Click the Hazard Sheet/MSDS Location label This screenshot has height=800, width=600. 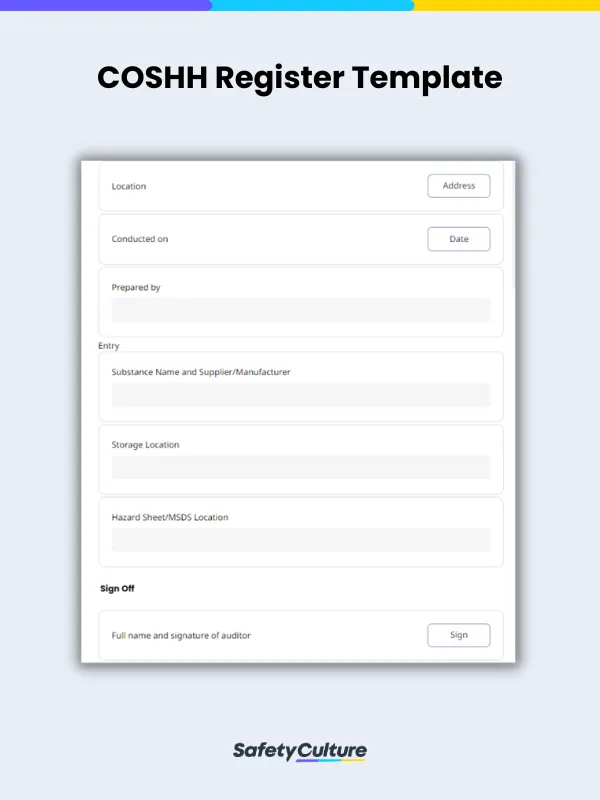tap(170, 518)
